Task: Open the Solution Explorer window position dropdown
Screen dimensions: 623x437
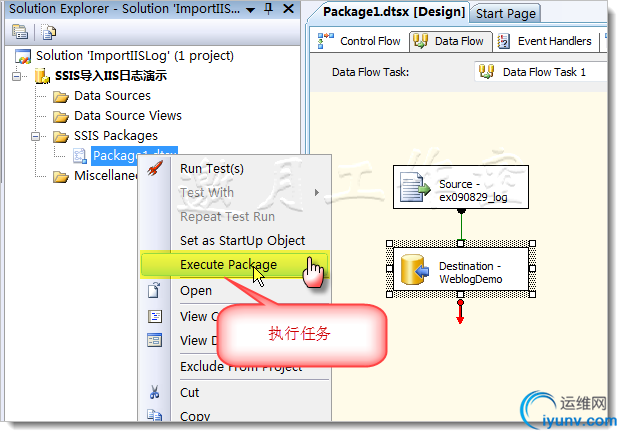Action: click(x=250, y=9)
